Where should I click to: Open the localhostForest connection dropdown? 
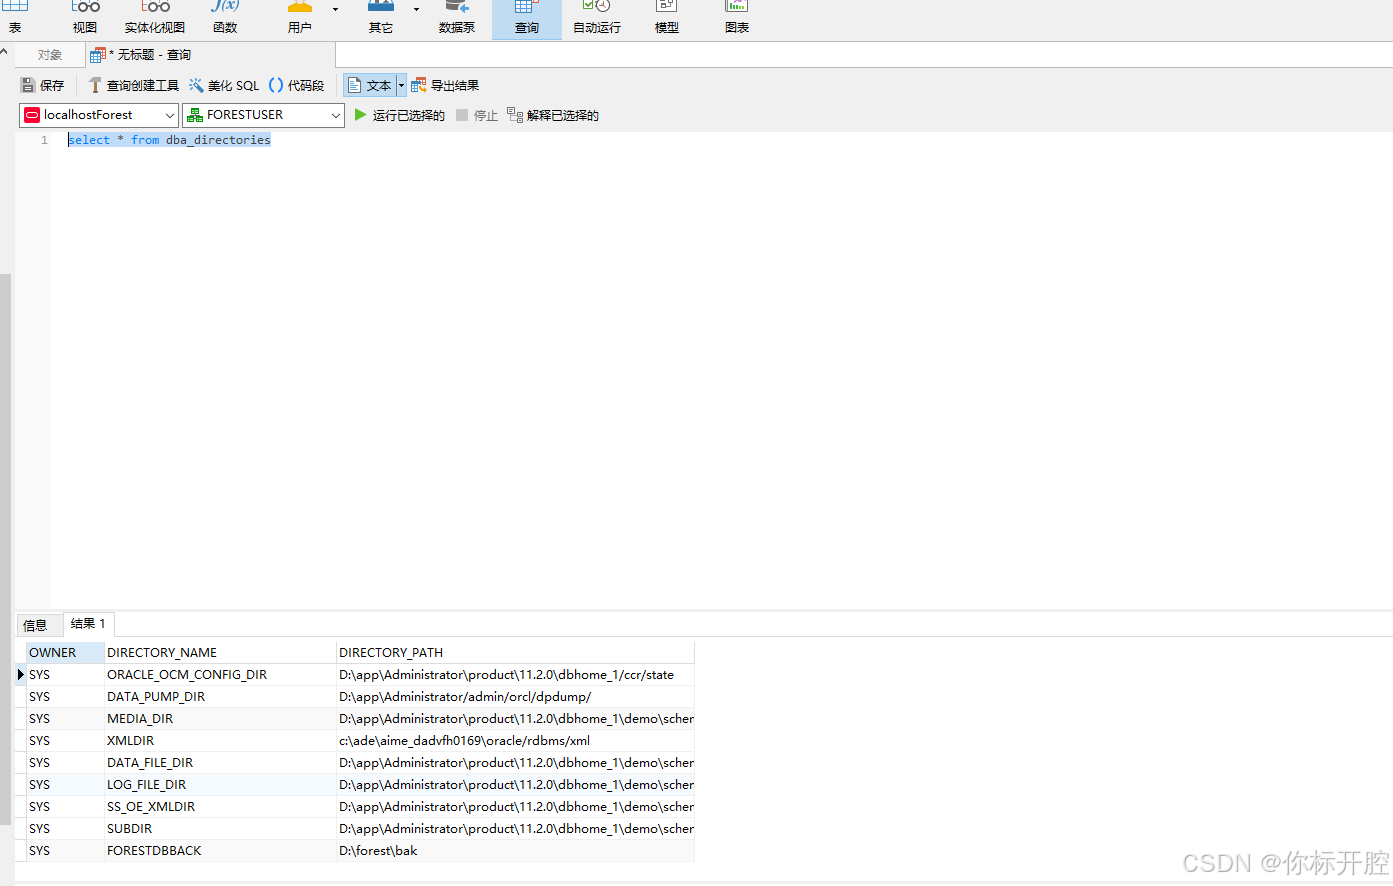[x=170, y=115]
